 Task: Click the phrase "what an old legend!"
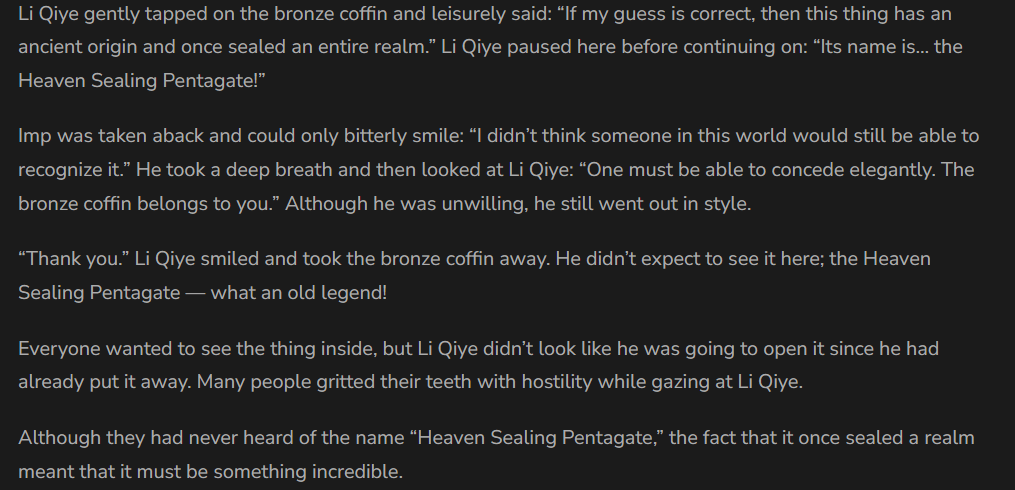coord(298,293)
